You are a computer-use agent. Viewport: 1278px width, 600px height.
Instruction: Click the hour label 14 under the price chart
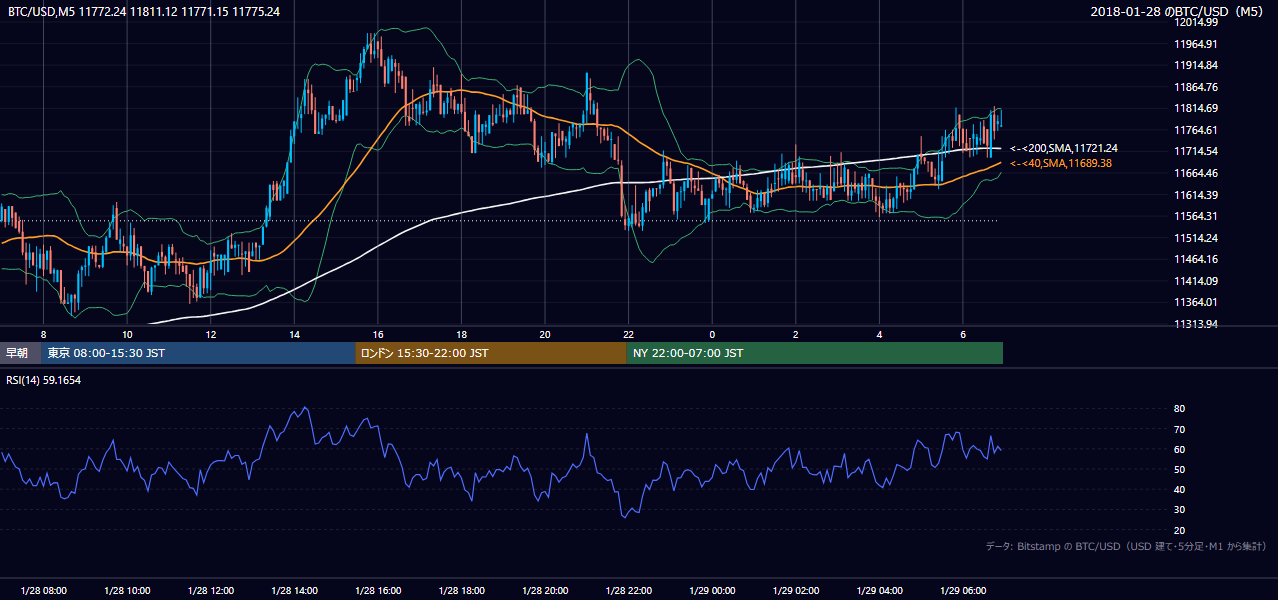click(x=294, y=334)
